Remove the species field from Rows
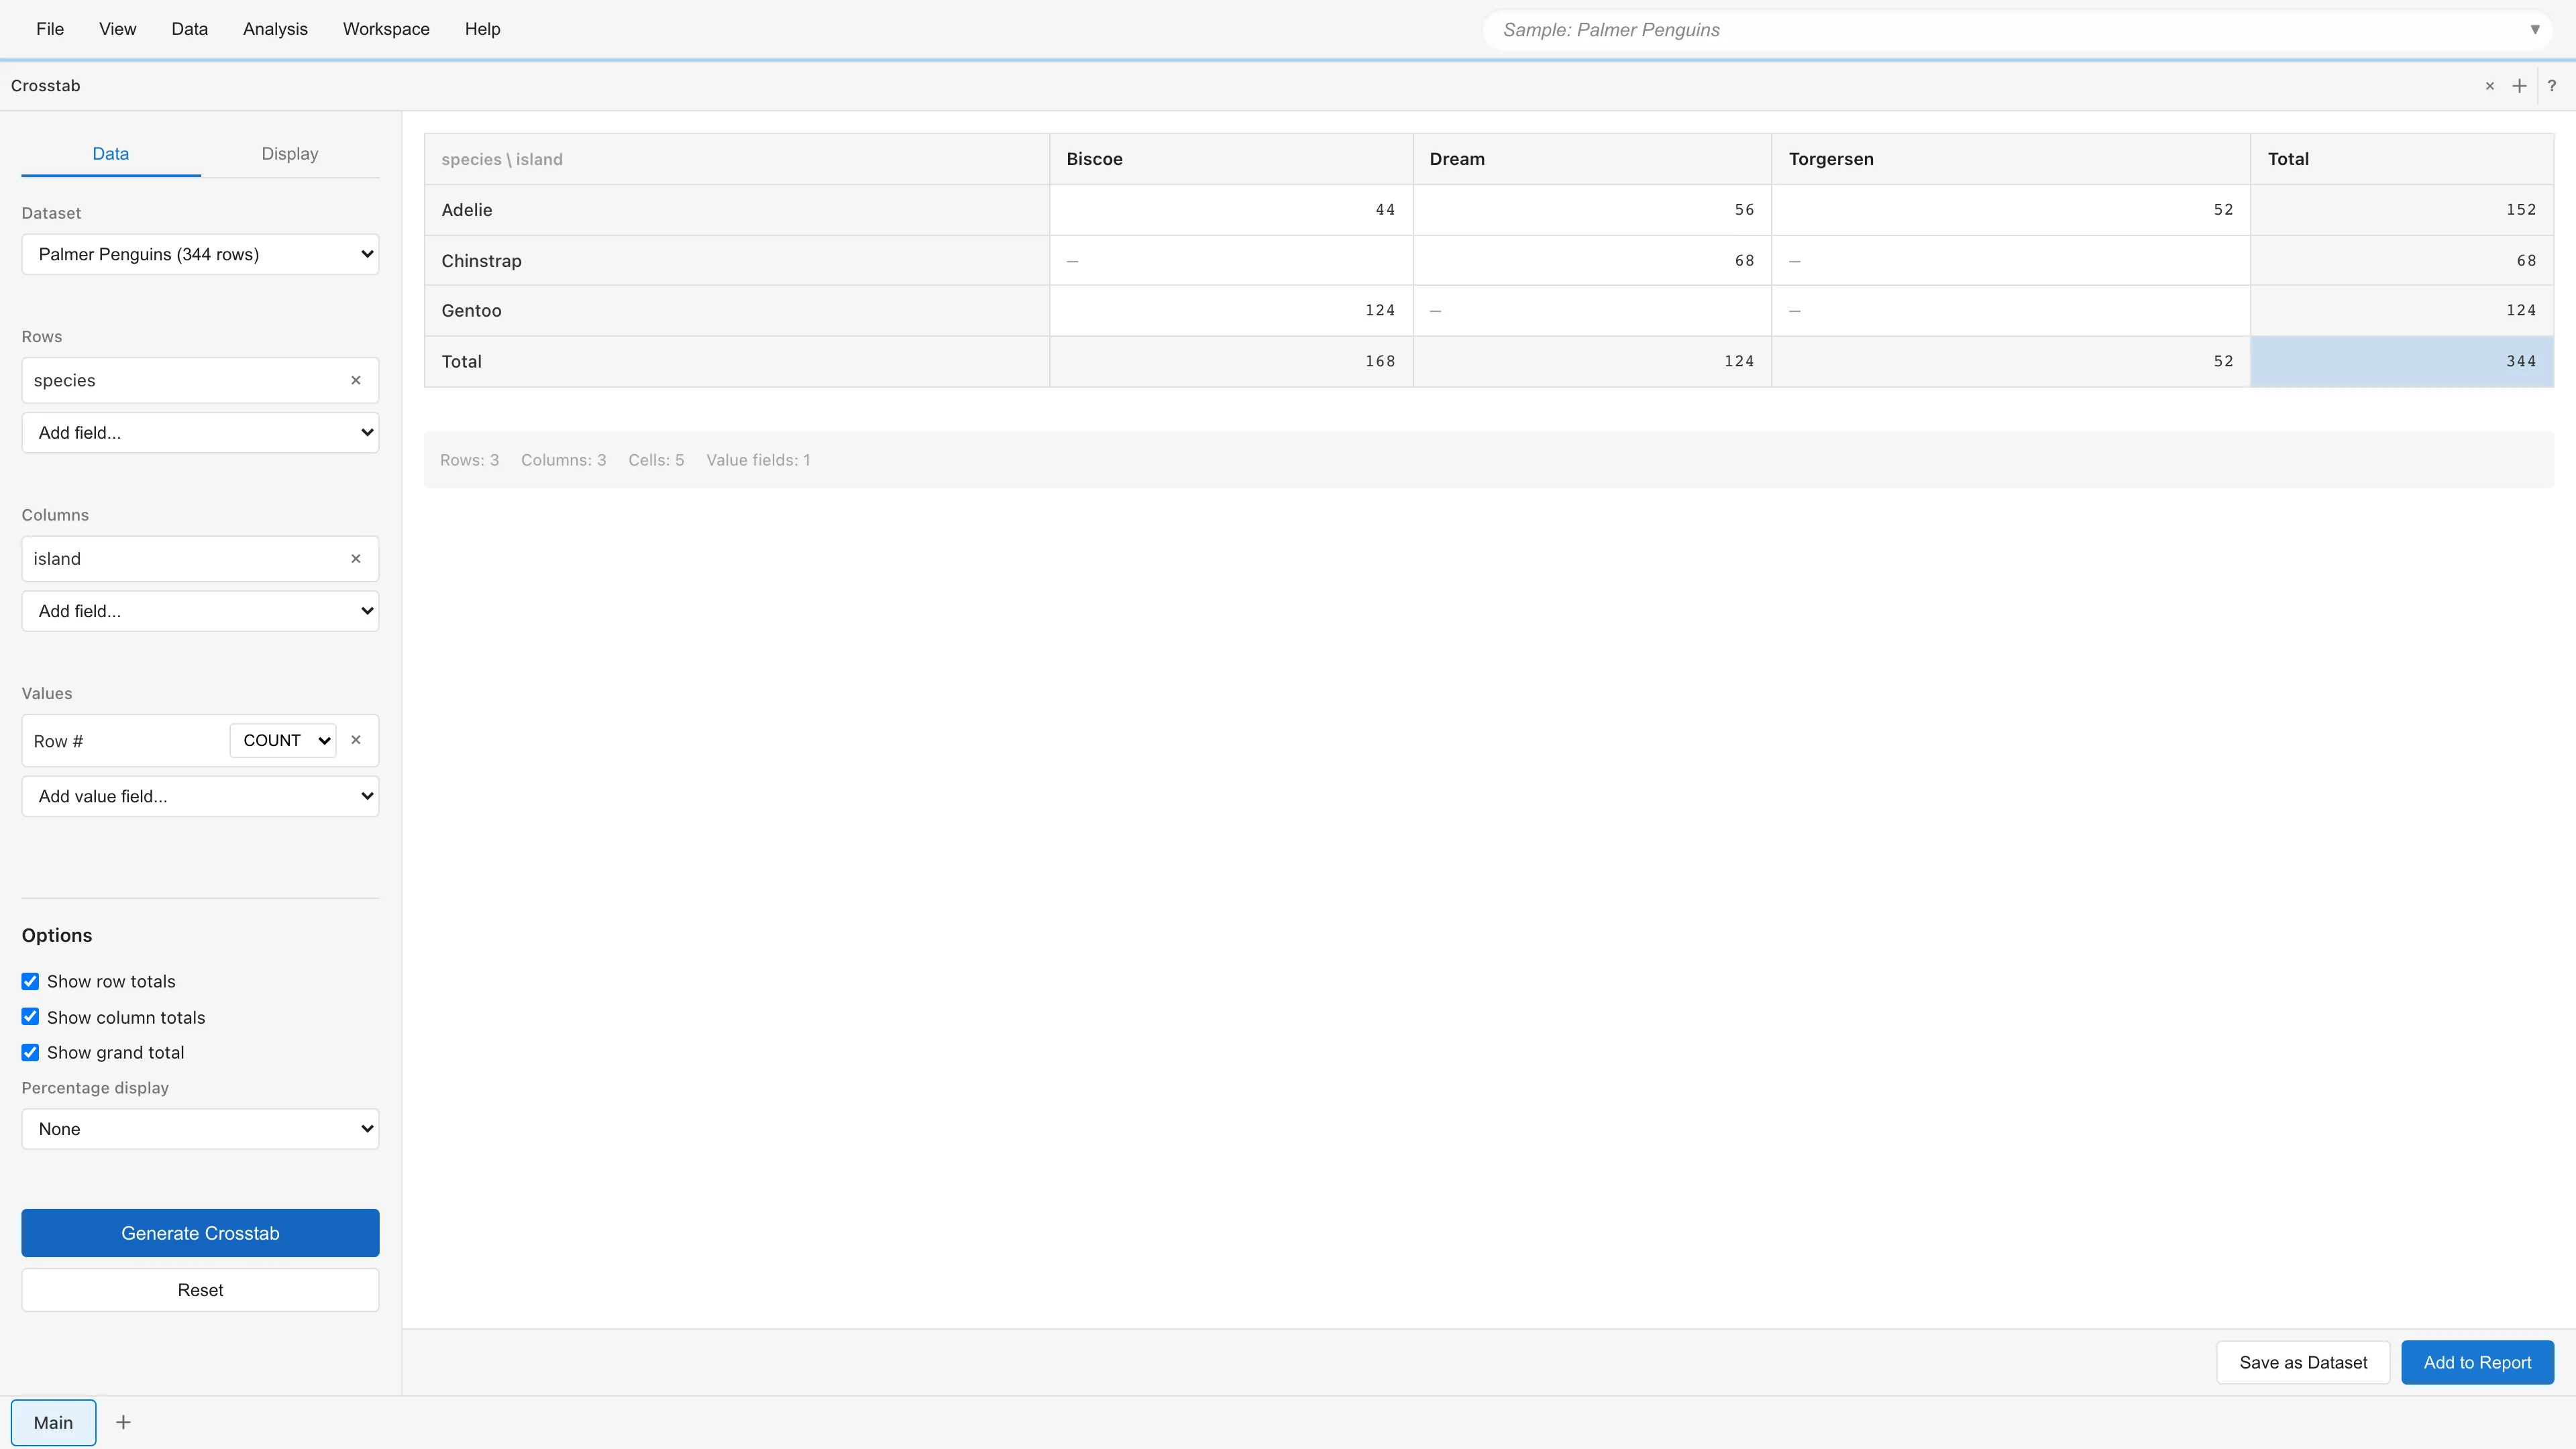This screenshot has width=2576, height=1449. (355, 380)
